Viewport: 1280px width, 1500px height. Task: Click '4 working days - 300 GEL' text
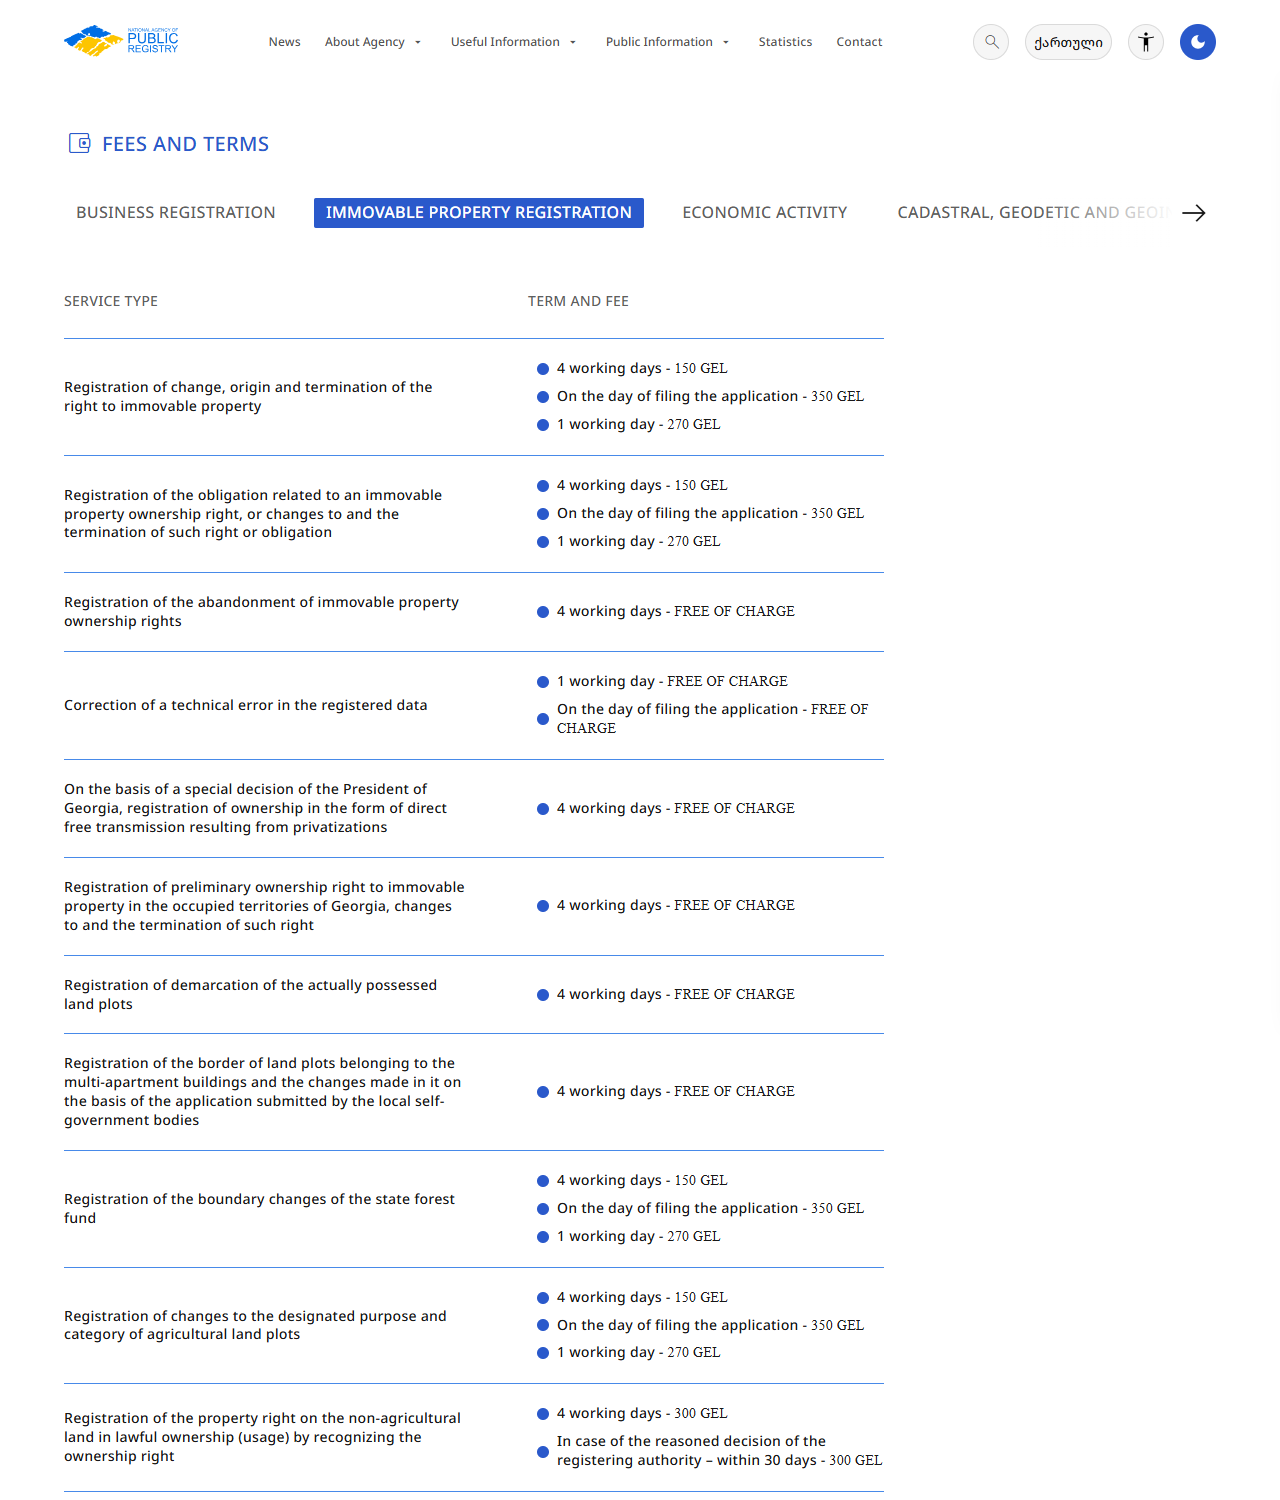(642, 1413)
